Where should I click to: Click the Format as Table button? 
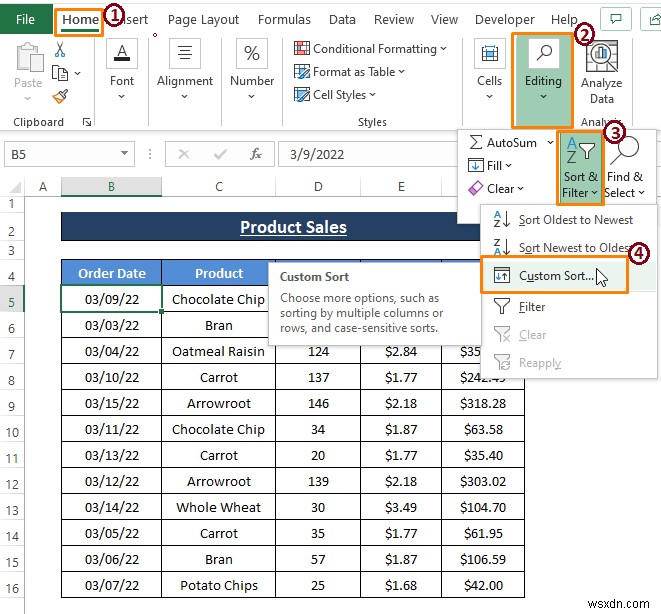pos(349,72)
